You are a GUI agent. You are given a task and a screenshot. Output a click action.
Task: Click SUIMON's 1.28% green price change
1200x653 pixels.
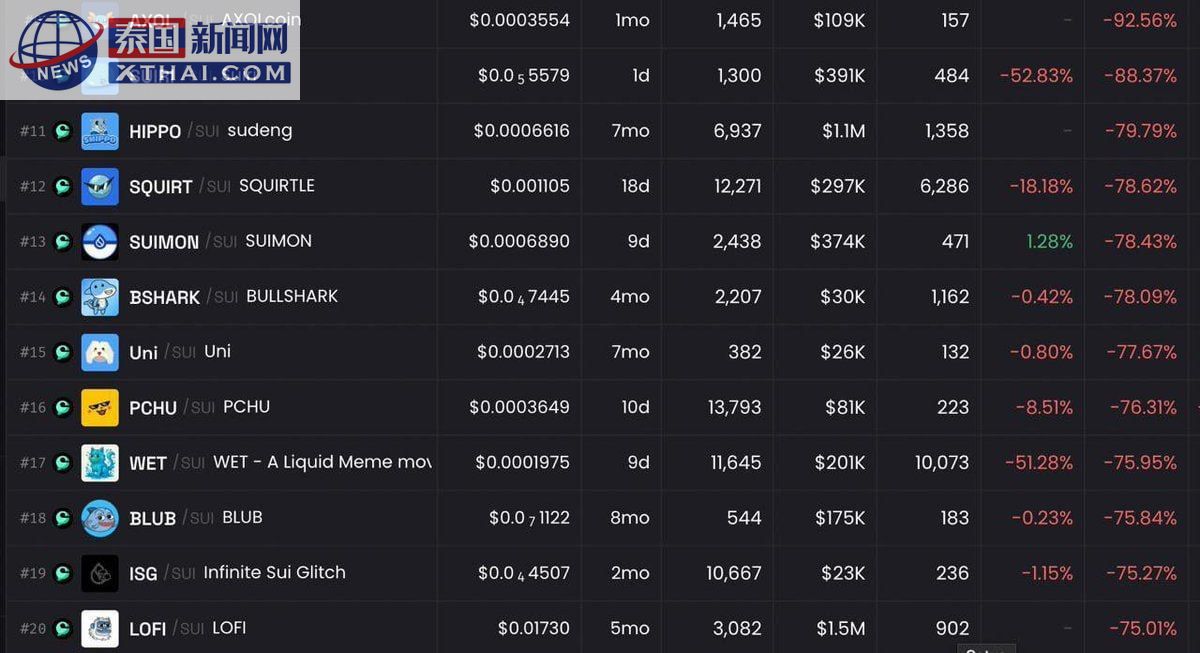click(x=1049, y=241)
